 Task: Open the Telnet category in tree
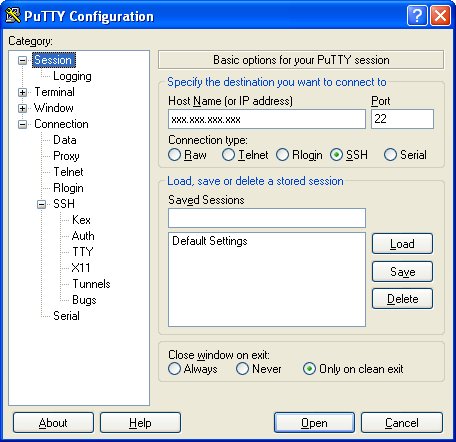point(68,172)
